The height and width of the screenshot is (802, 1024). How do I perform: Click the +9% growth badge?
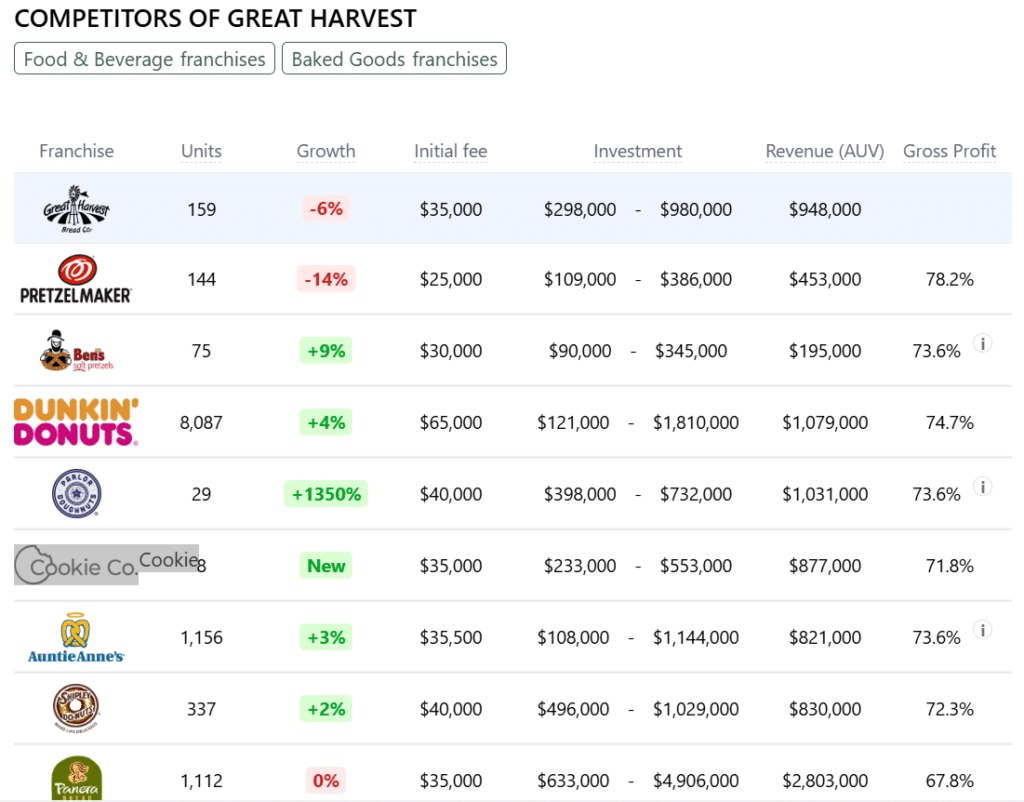pos(326,351)
